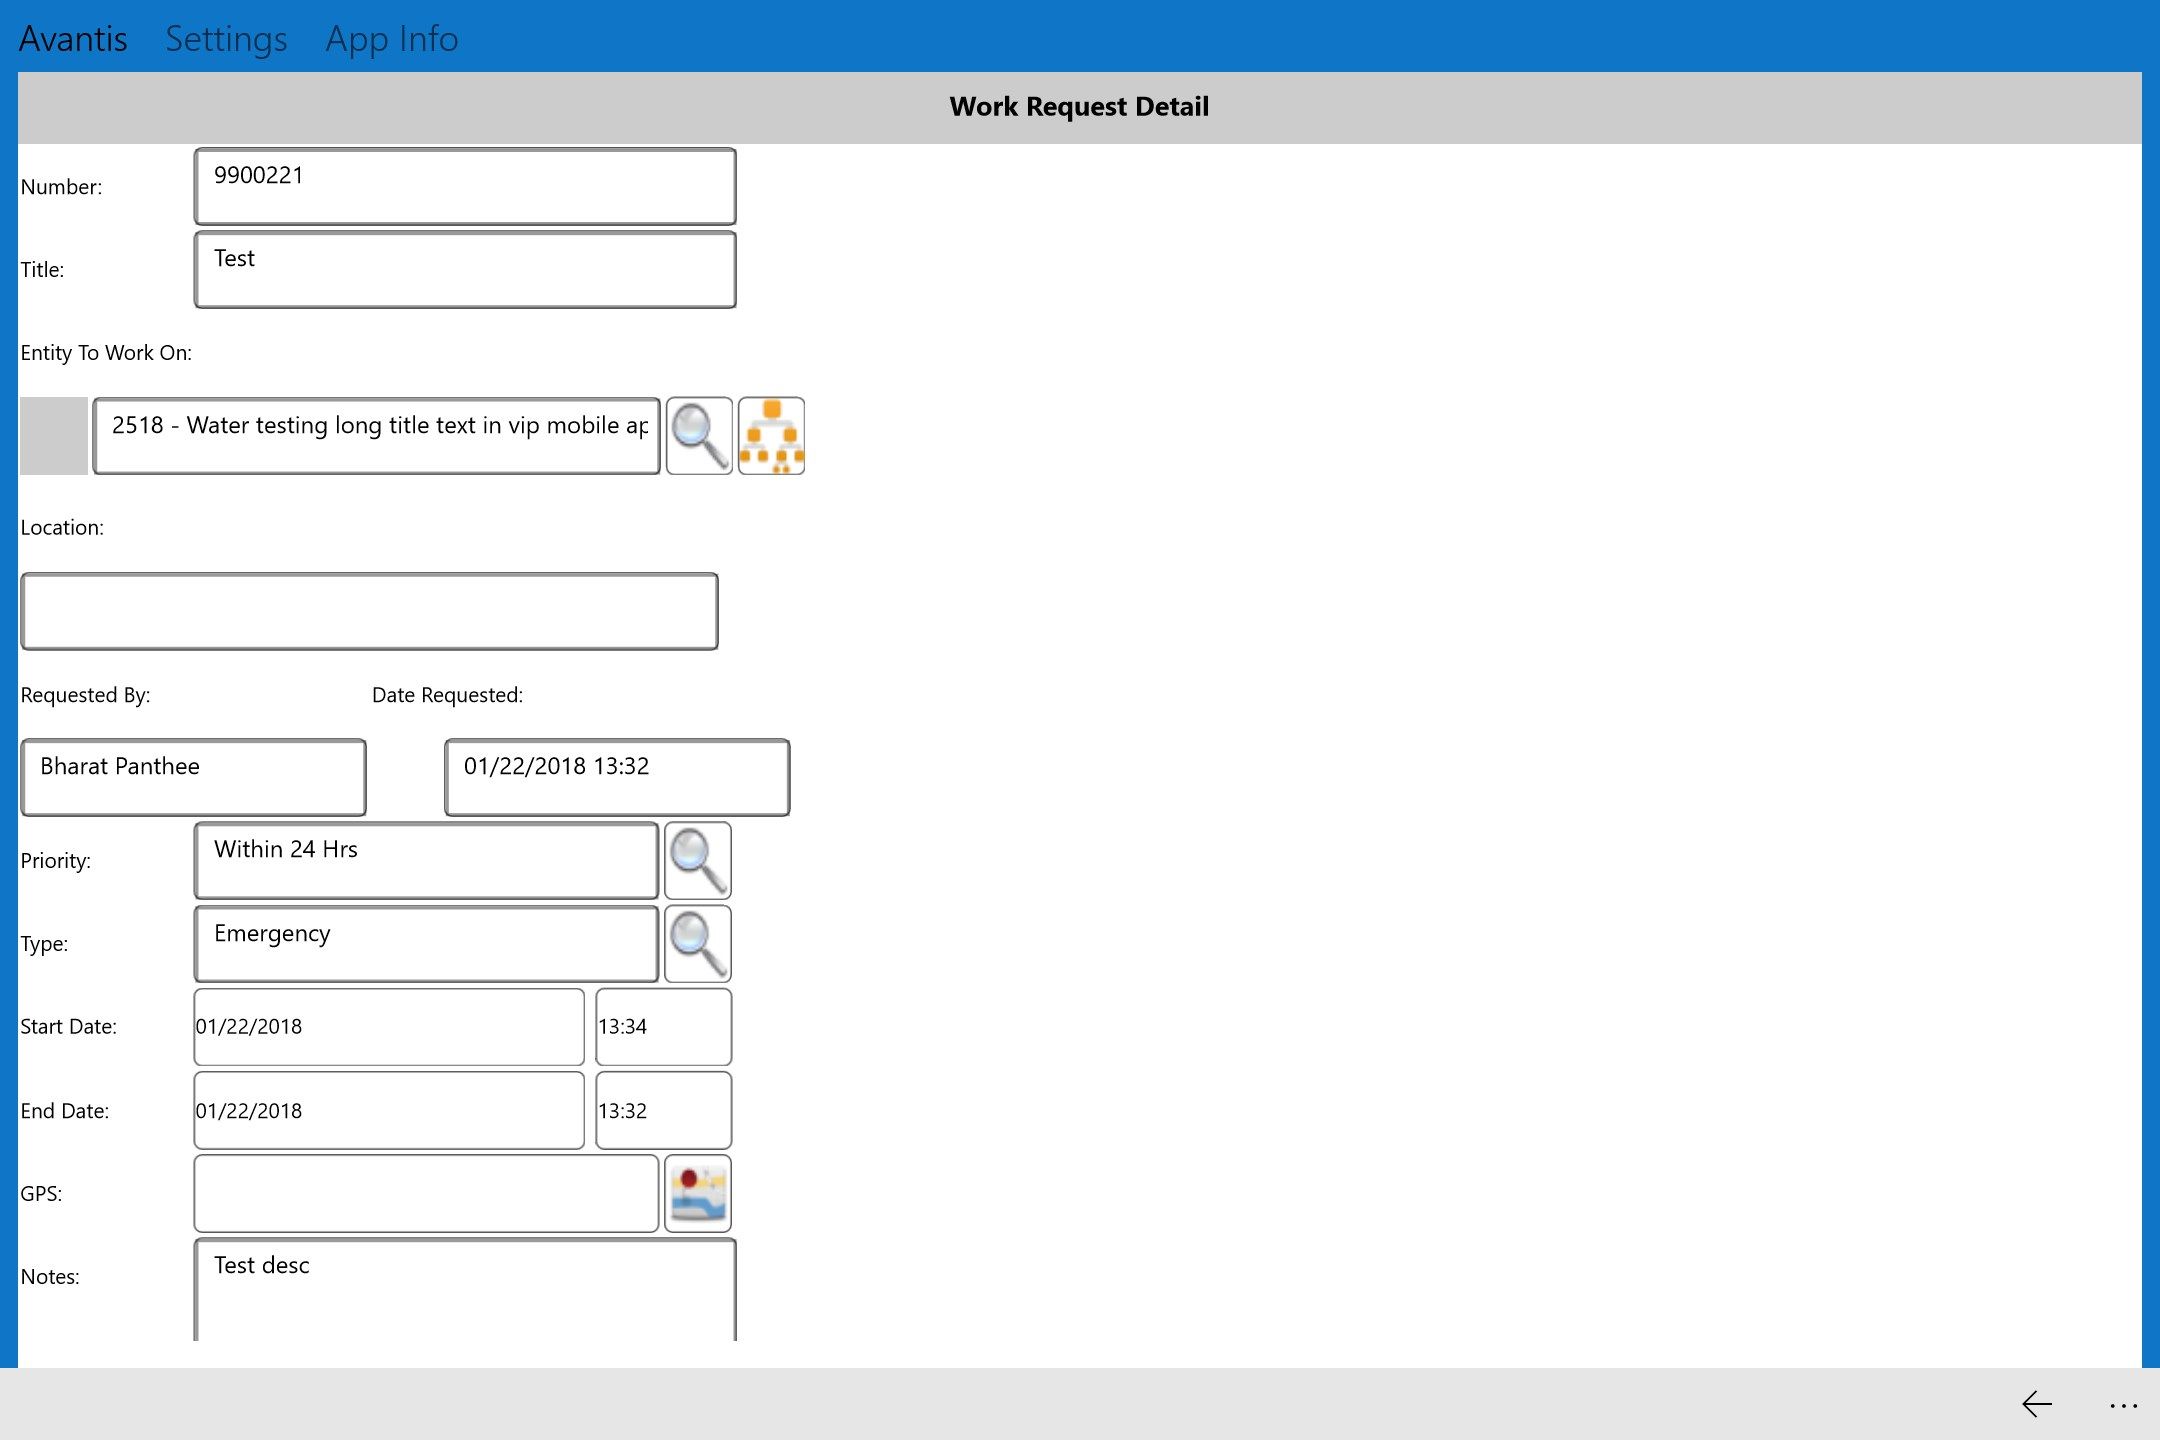Click the Type field search icon
2160x1440 pixels.
699,943
